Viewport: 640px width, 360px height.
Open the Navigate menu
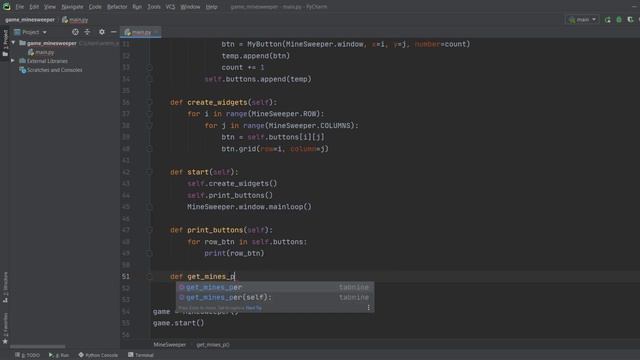pyautogui.click(x=72, y=7)
